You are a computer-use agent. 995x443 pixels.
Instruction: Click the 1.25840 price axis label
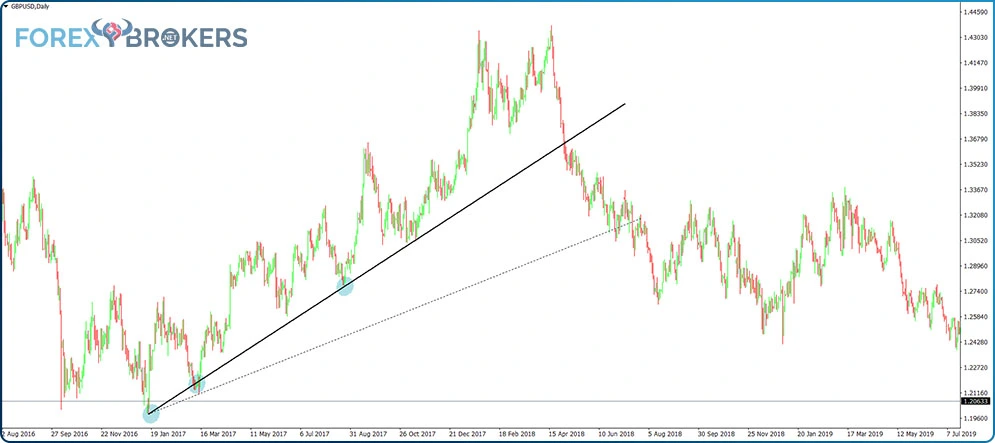tap(975, 317)
